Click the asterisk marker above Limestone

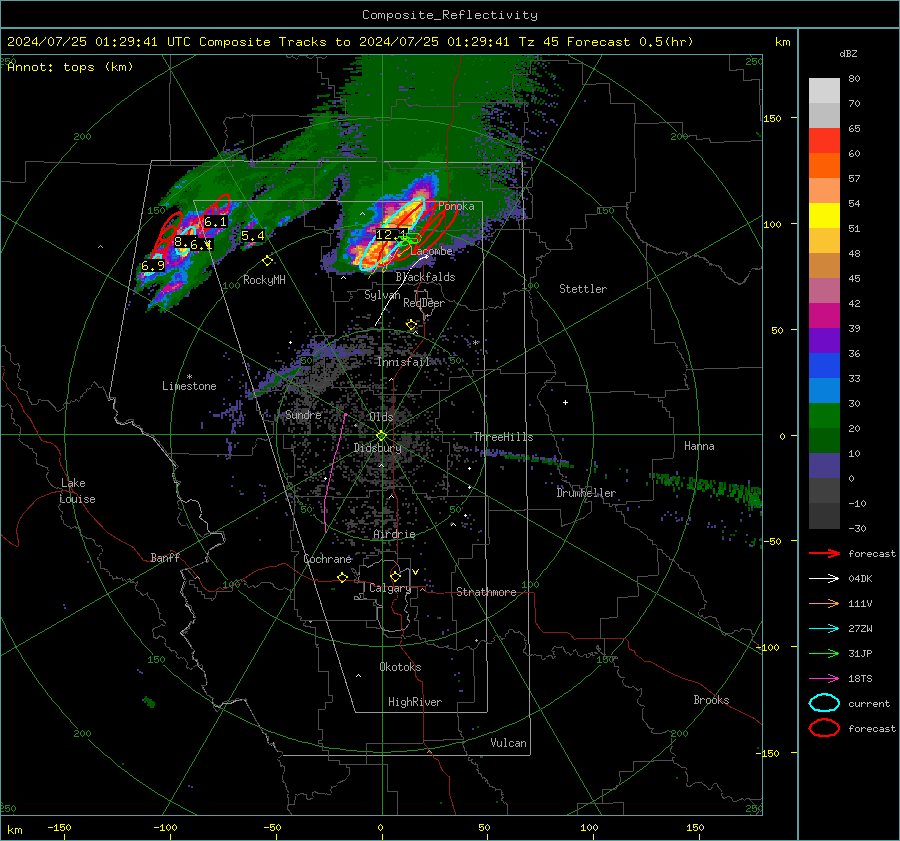[189, 377]
